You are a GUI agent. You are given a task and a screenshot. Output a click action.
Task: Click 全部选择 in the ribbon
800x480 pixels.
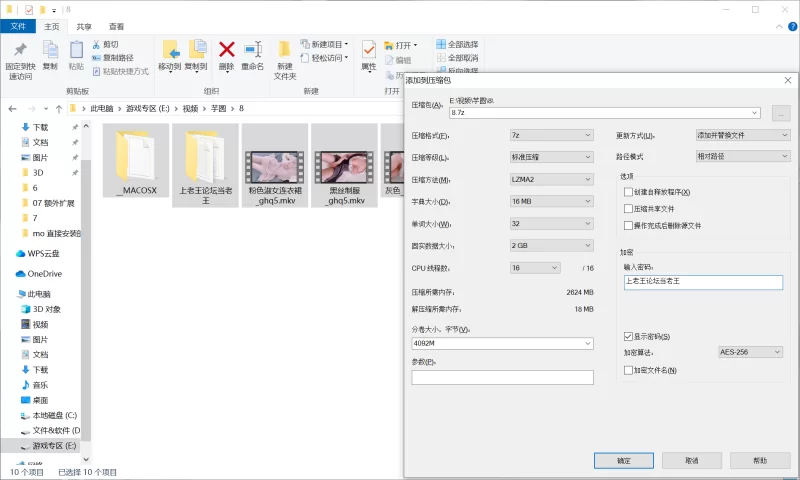(x=458, y=44)
